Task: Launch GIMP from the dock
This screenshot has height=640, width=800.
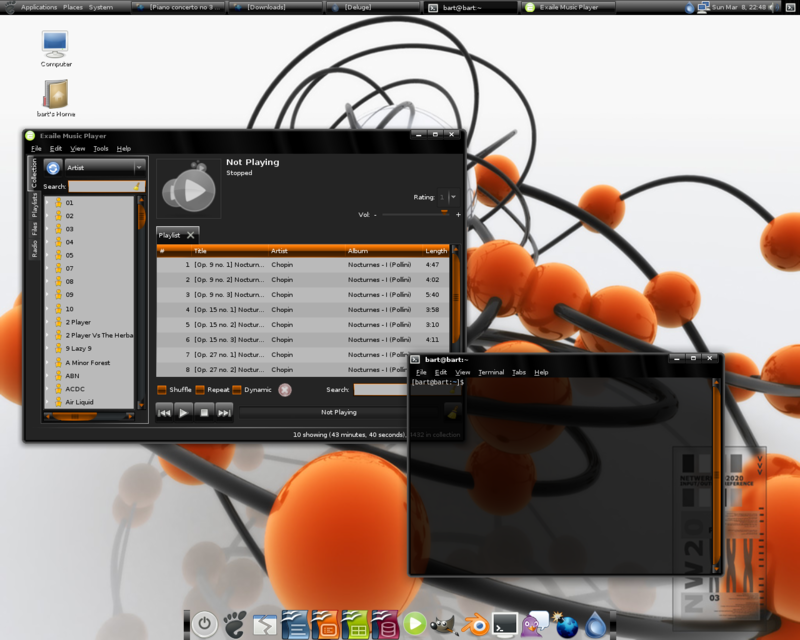Action: 444,625
